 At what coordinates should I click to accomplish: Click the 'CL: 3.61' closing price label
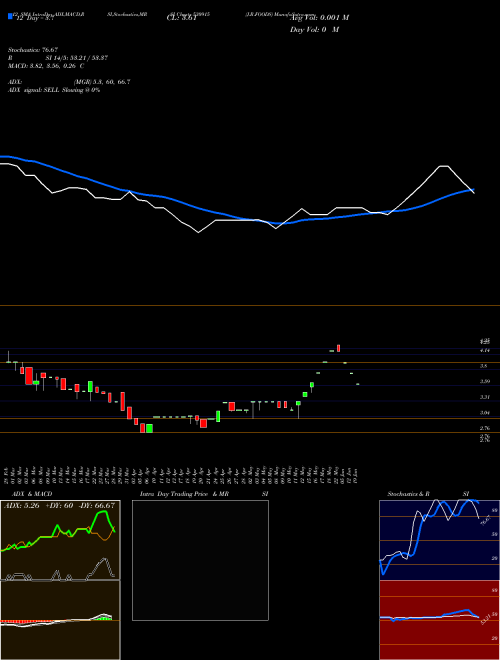pyautogui.click(x=182, y=18)
